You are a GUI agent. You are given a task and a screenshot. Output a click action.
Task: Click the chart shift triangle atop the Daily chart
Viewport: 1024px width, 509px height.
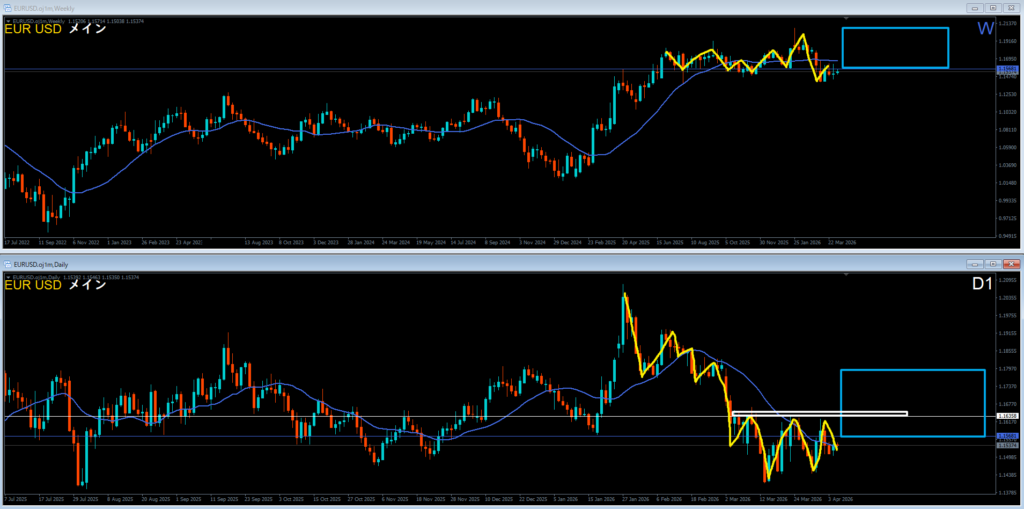[x=846, y=275]
